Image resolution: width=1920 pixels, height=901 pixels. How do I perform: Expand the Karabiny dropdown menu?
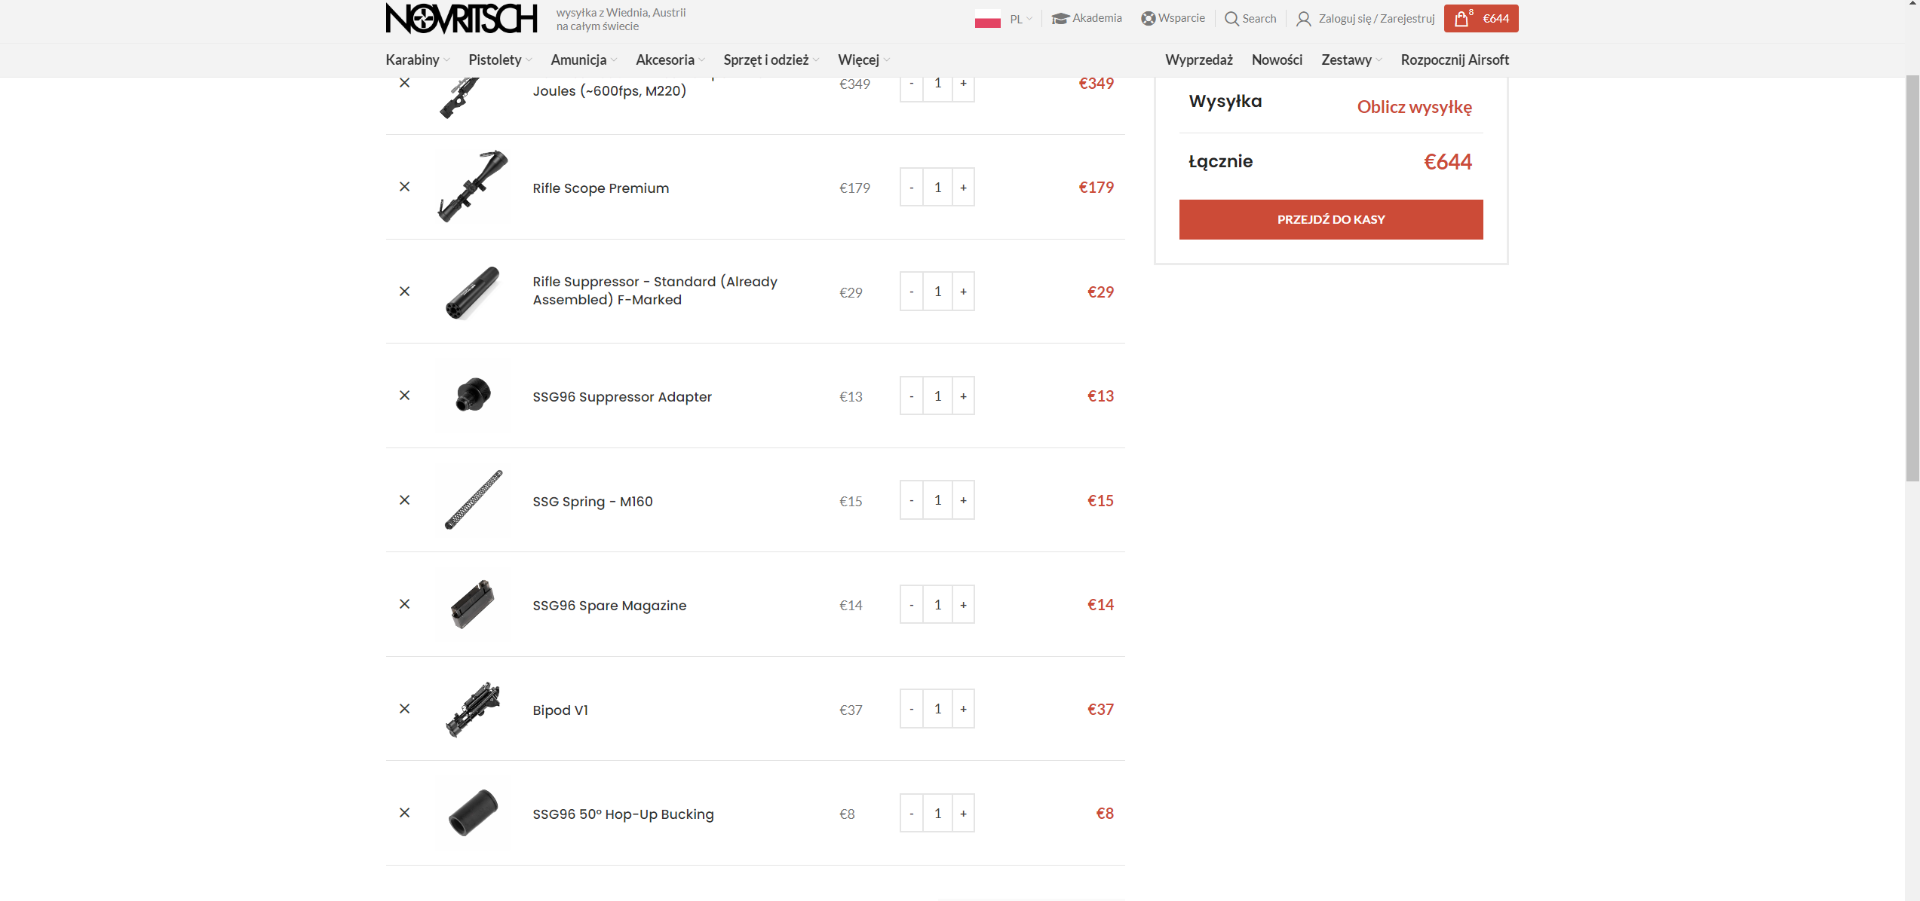(x=417, y=60)
